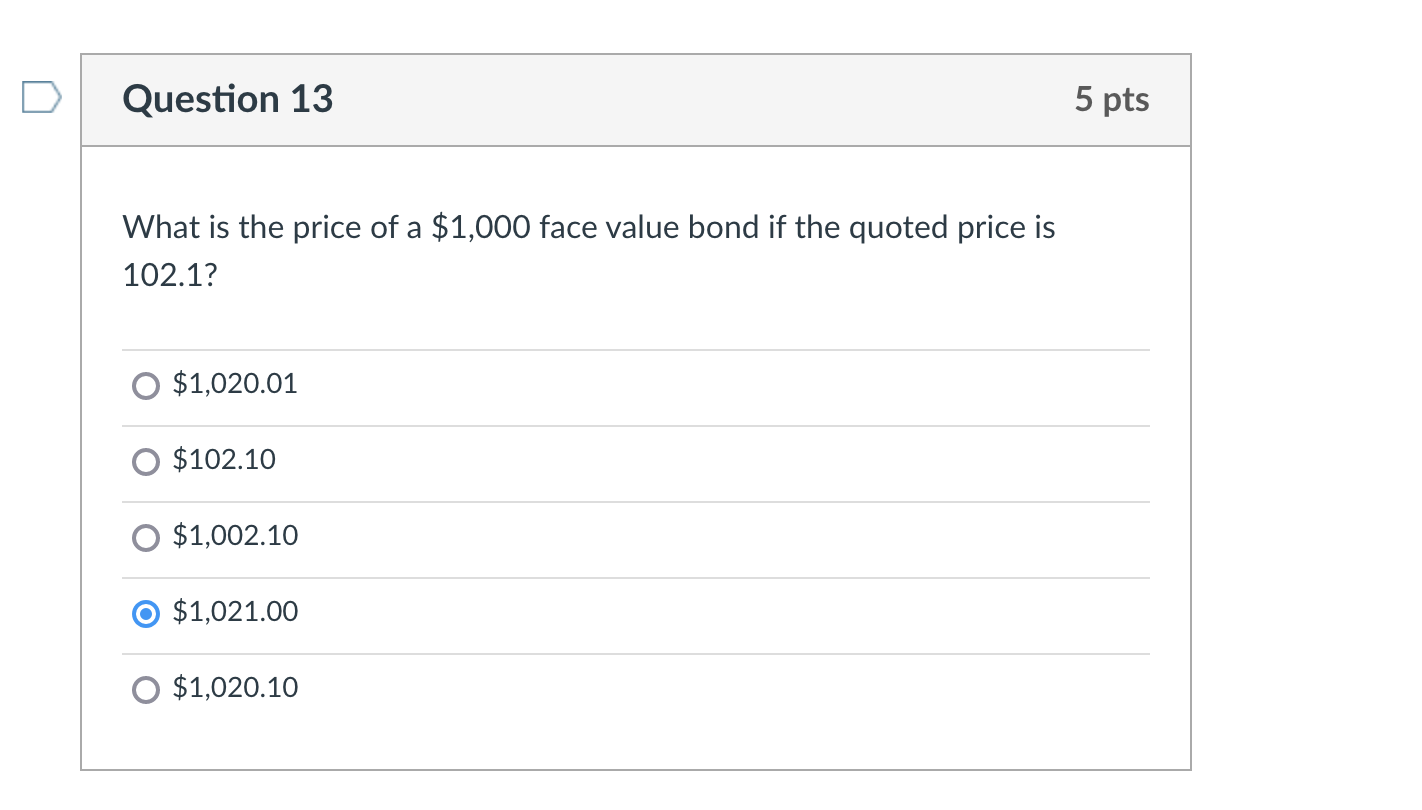Viewport: 1422px width, 810px height.
Task: Choose the $1,002.10 radio button
Action: pyautogui.click(x=145, y=537)
